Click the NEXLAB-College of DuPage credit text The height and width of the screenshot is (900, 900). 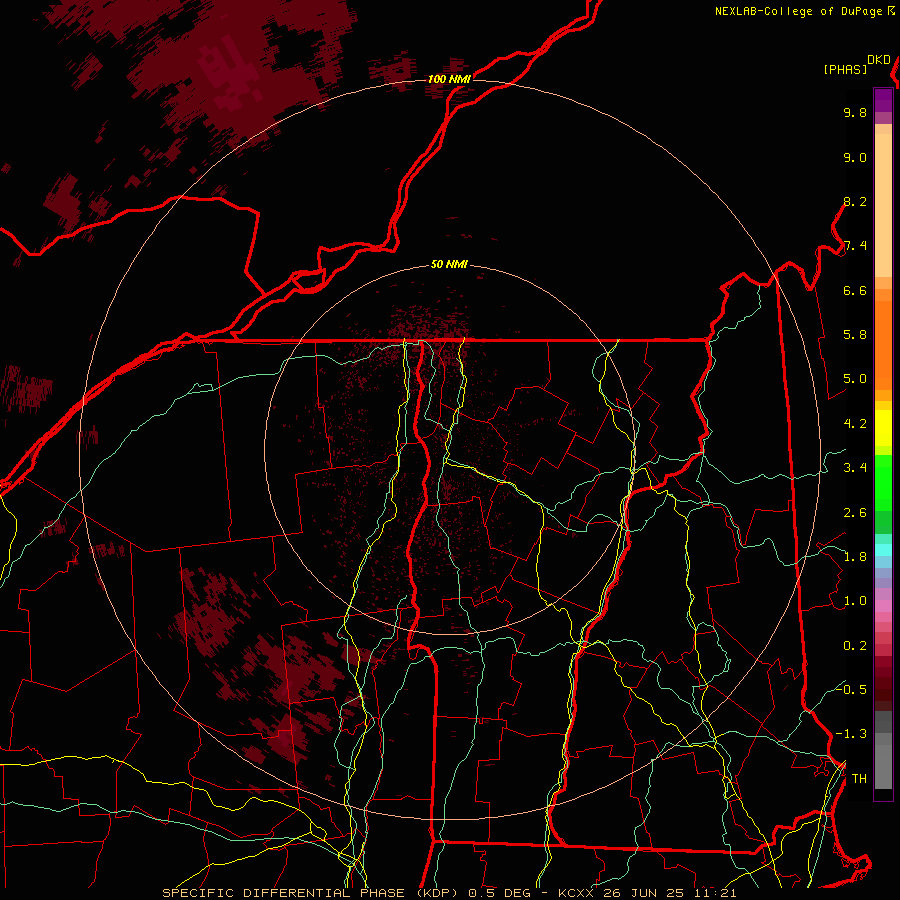click(x=800, y=11)
